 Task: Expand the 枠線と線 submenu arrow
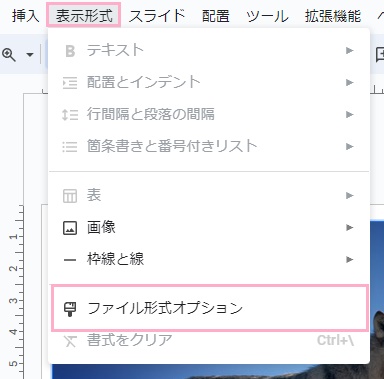[349, 259]
